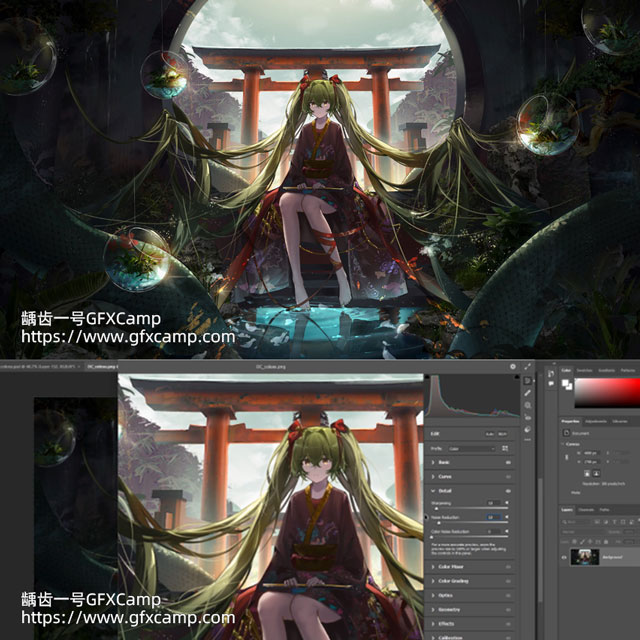The height and width of the screenshot is (640, 640).
Task: Filter layers by pixel layer icon
Action: pyautogui.click(x=597, y=522)
